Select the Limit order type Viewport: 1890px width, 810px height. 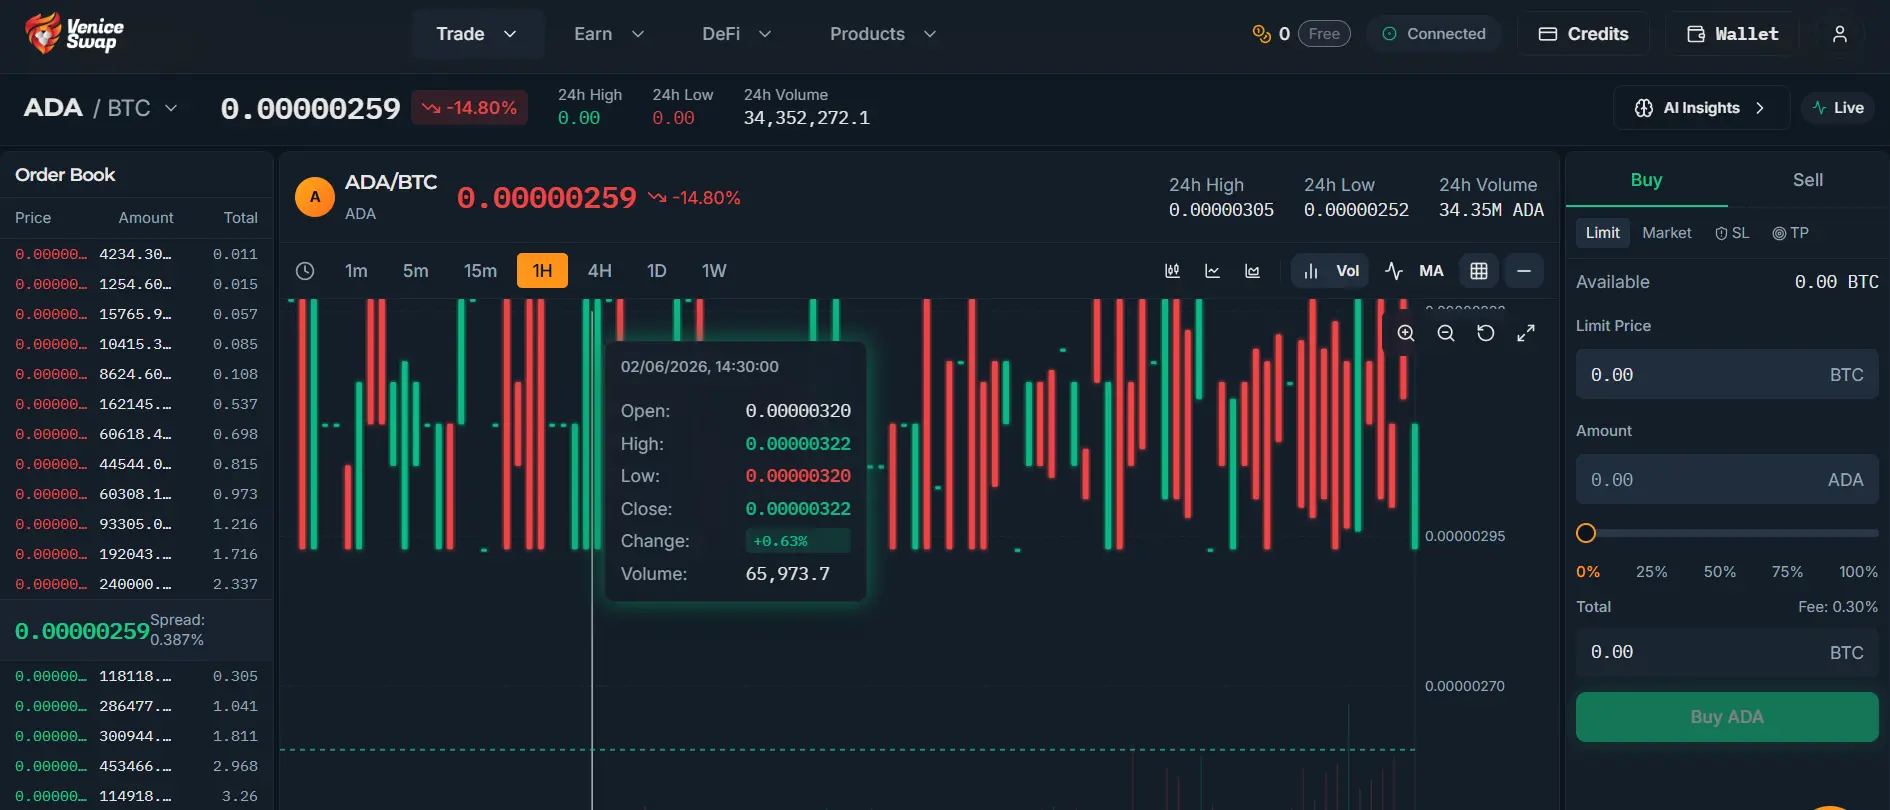(1603, 233)
